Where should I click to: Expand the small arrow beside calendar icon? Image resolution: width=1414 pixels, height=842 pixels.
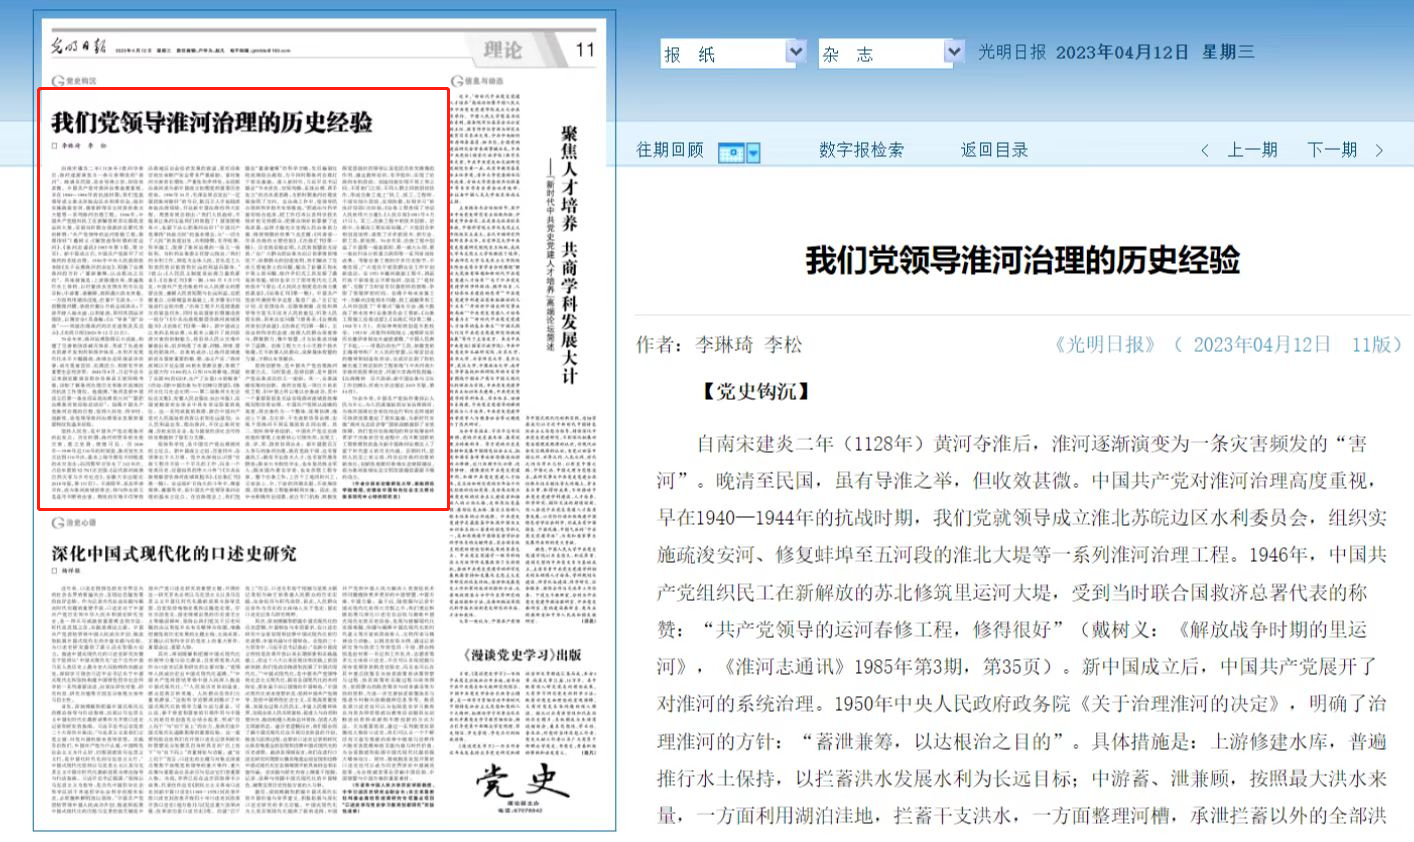[x=754, y=153]
